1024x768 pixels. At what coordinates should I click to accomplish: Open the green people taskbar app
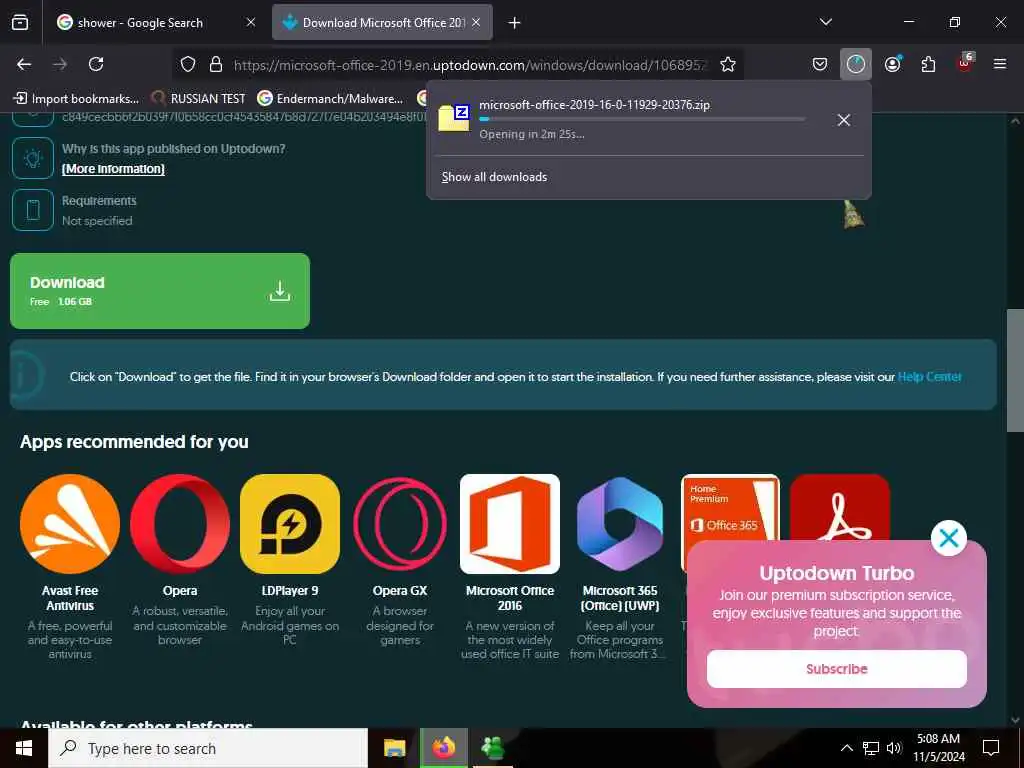click(x=492, y=748)
